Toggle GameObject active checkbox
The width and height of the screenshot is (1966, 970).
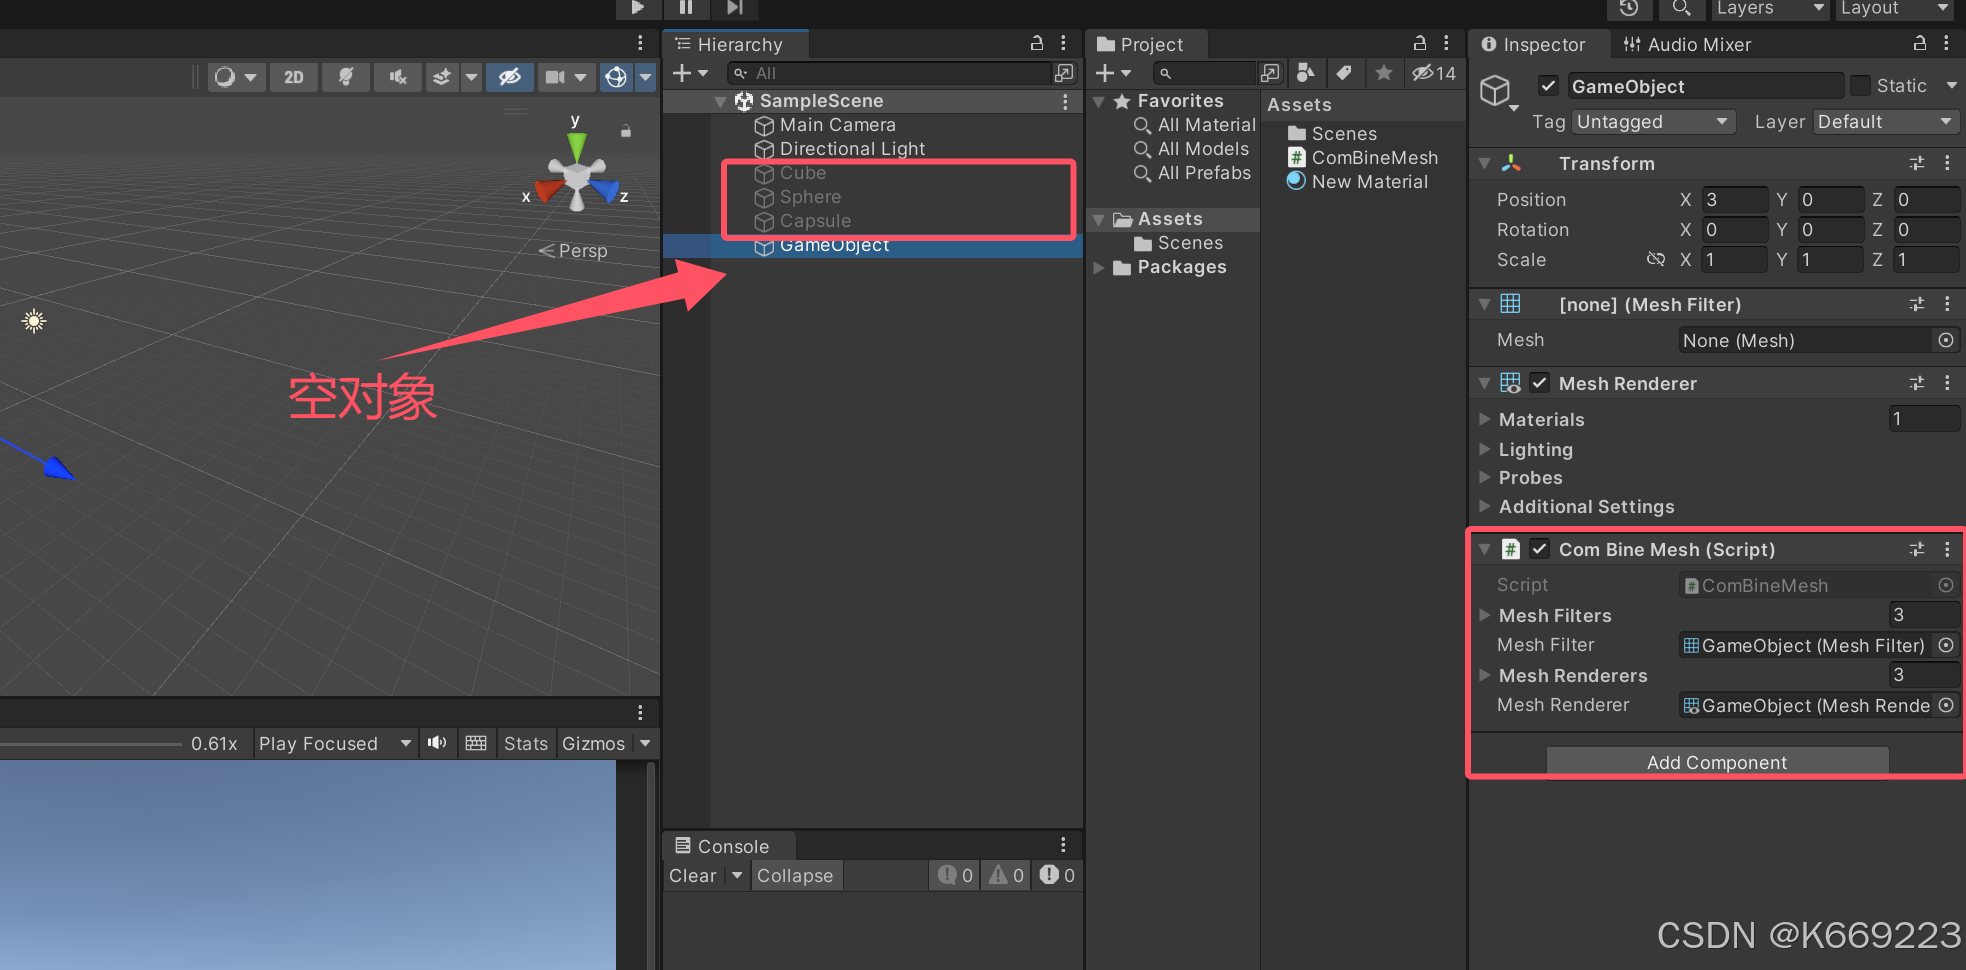1548,86
